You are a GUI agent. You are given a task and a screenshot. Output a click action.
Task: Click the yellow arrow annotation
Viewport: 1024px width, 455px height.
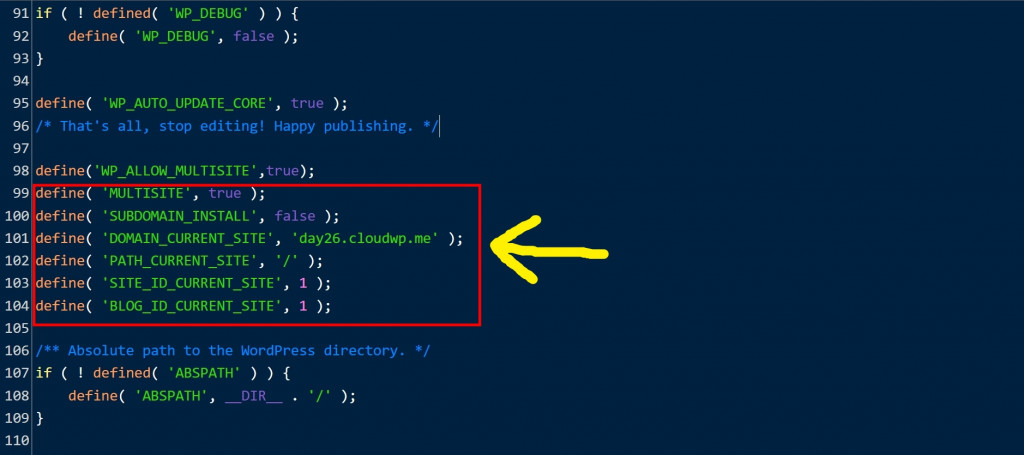point(549,251)
